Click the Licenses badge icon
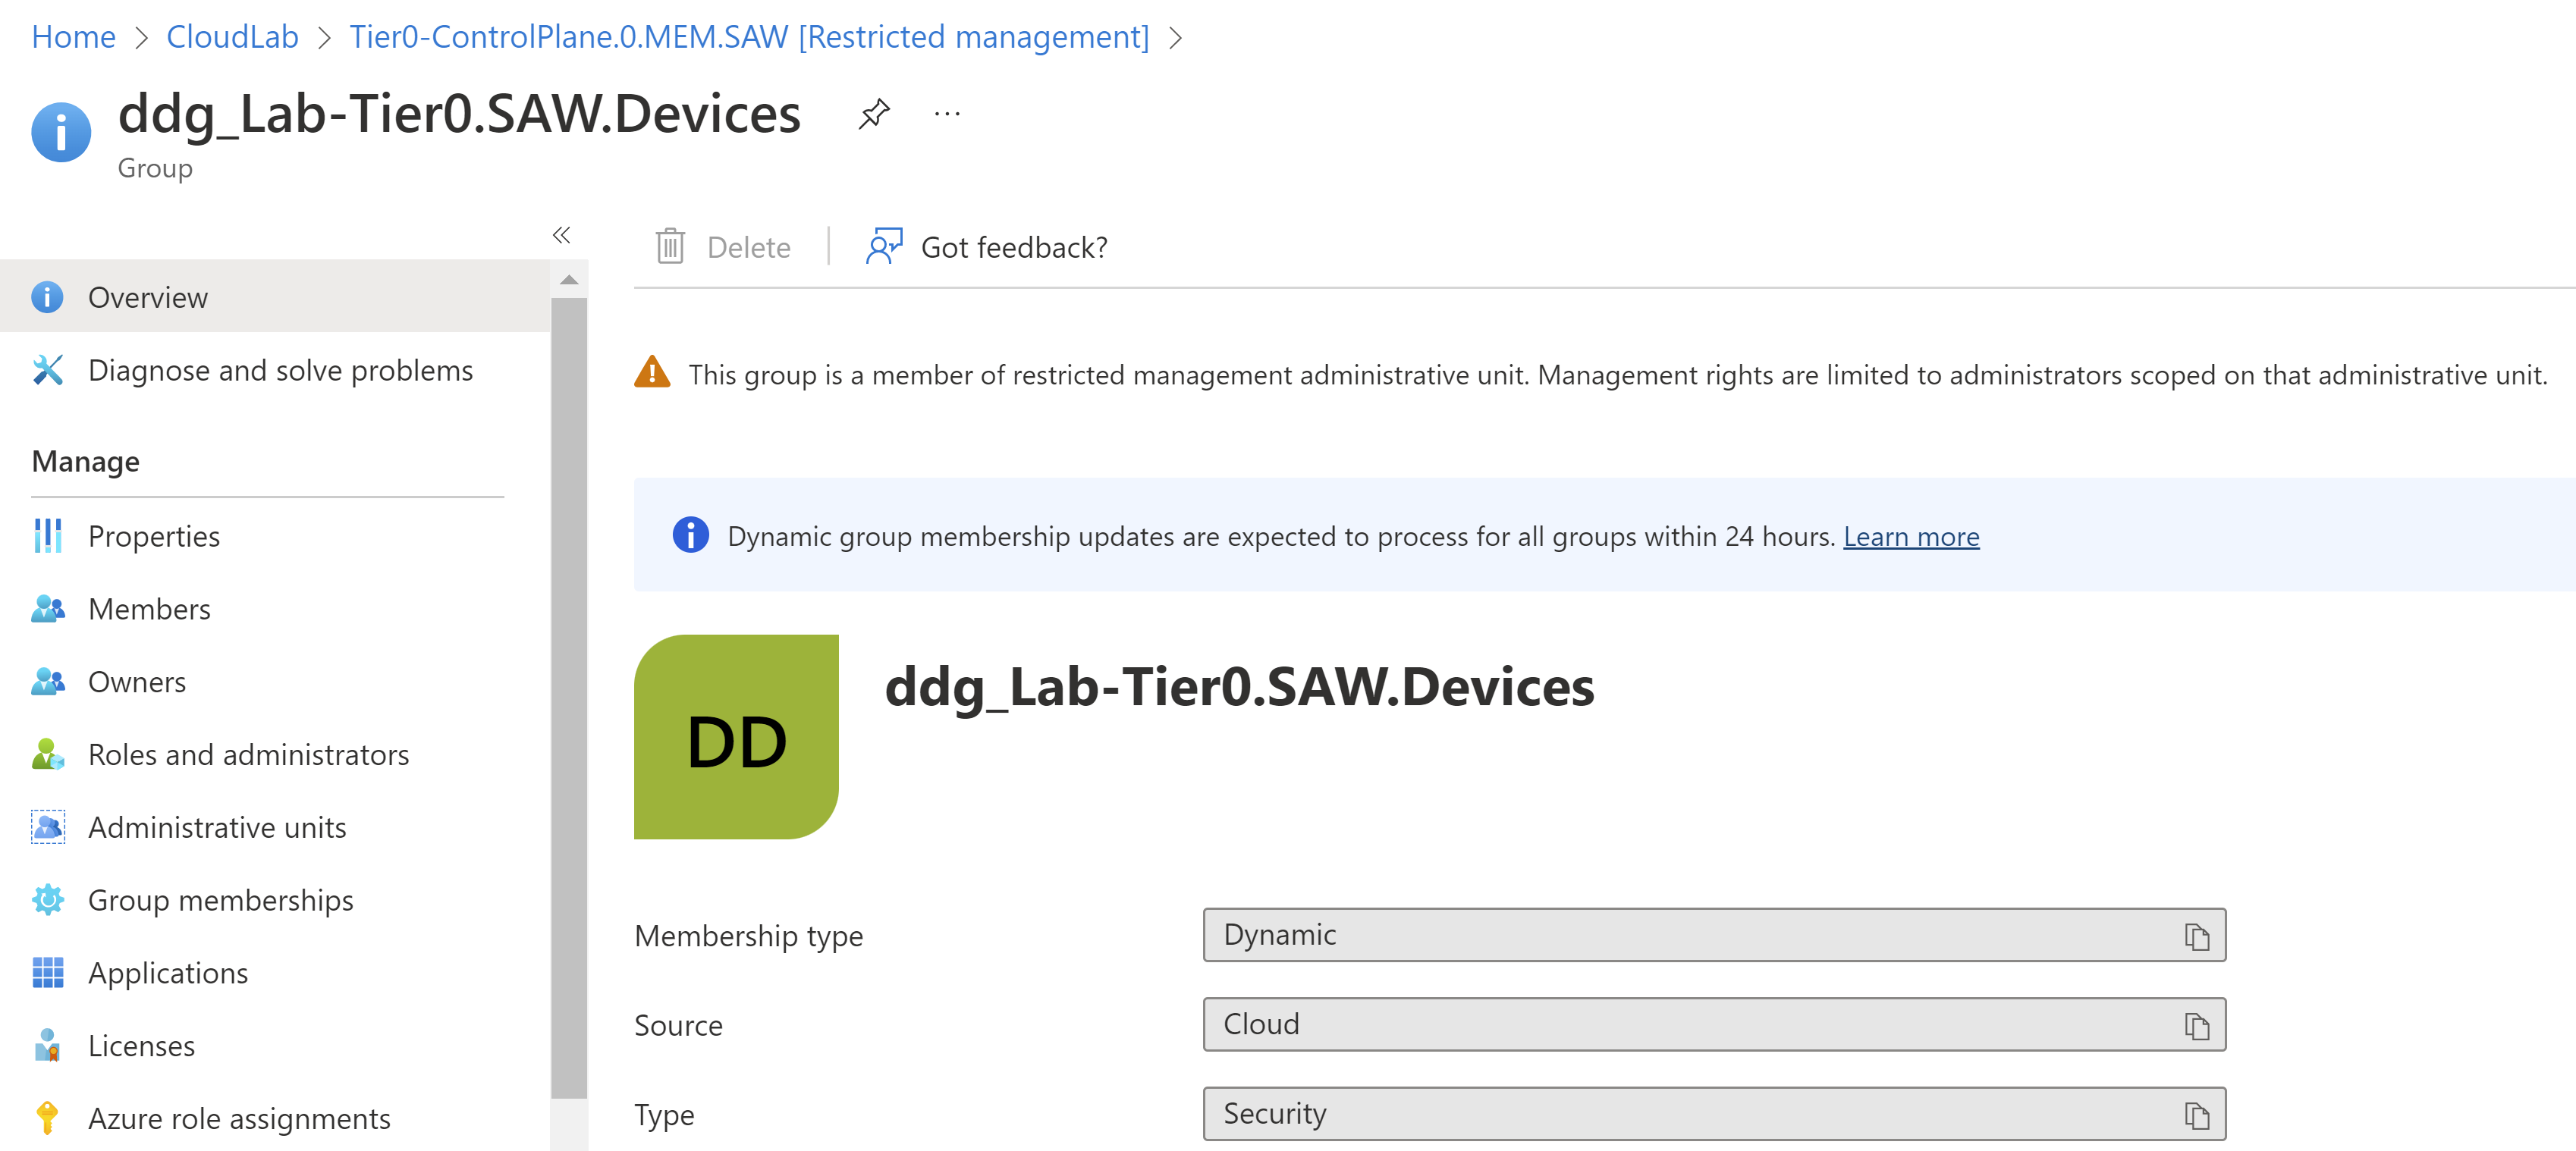The width and height of the screenshot is (2576, 1151). pyautogui.click(x=47, y=1045)
